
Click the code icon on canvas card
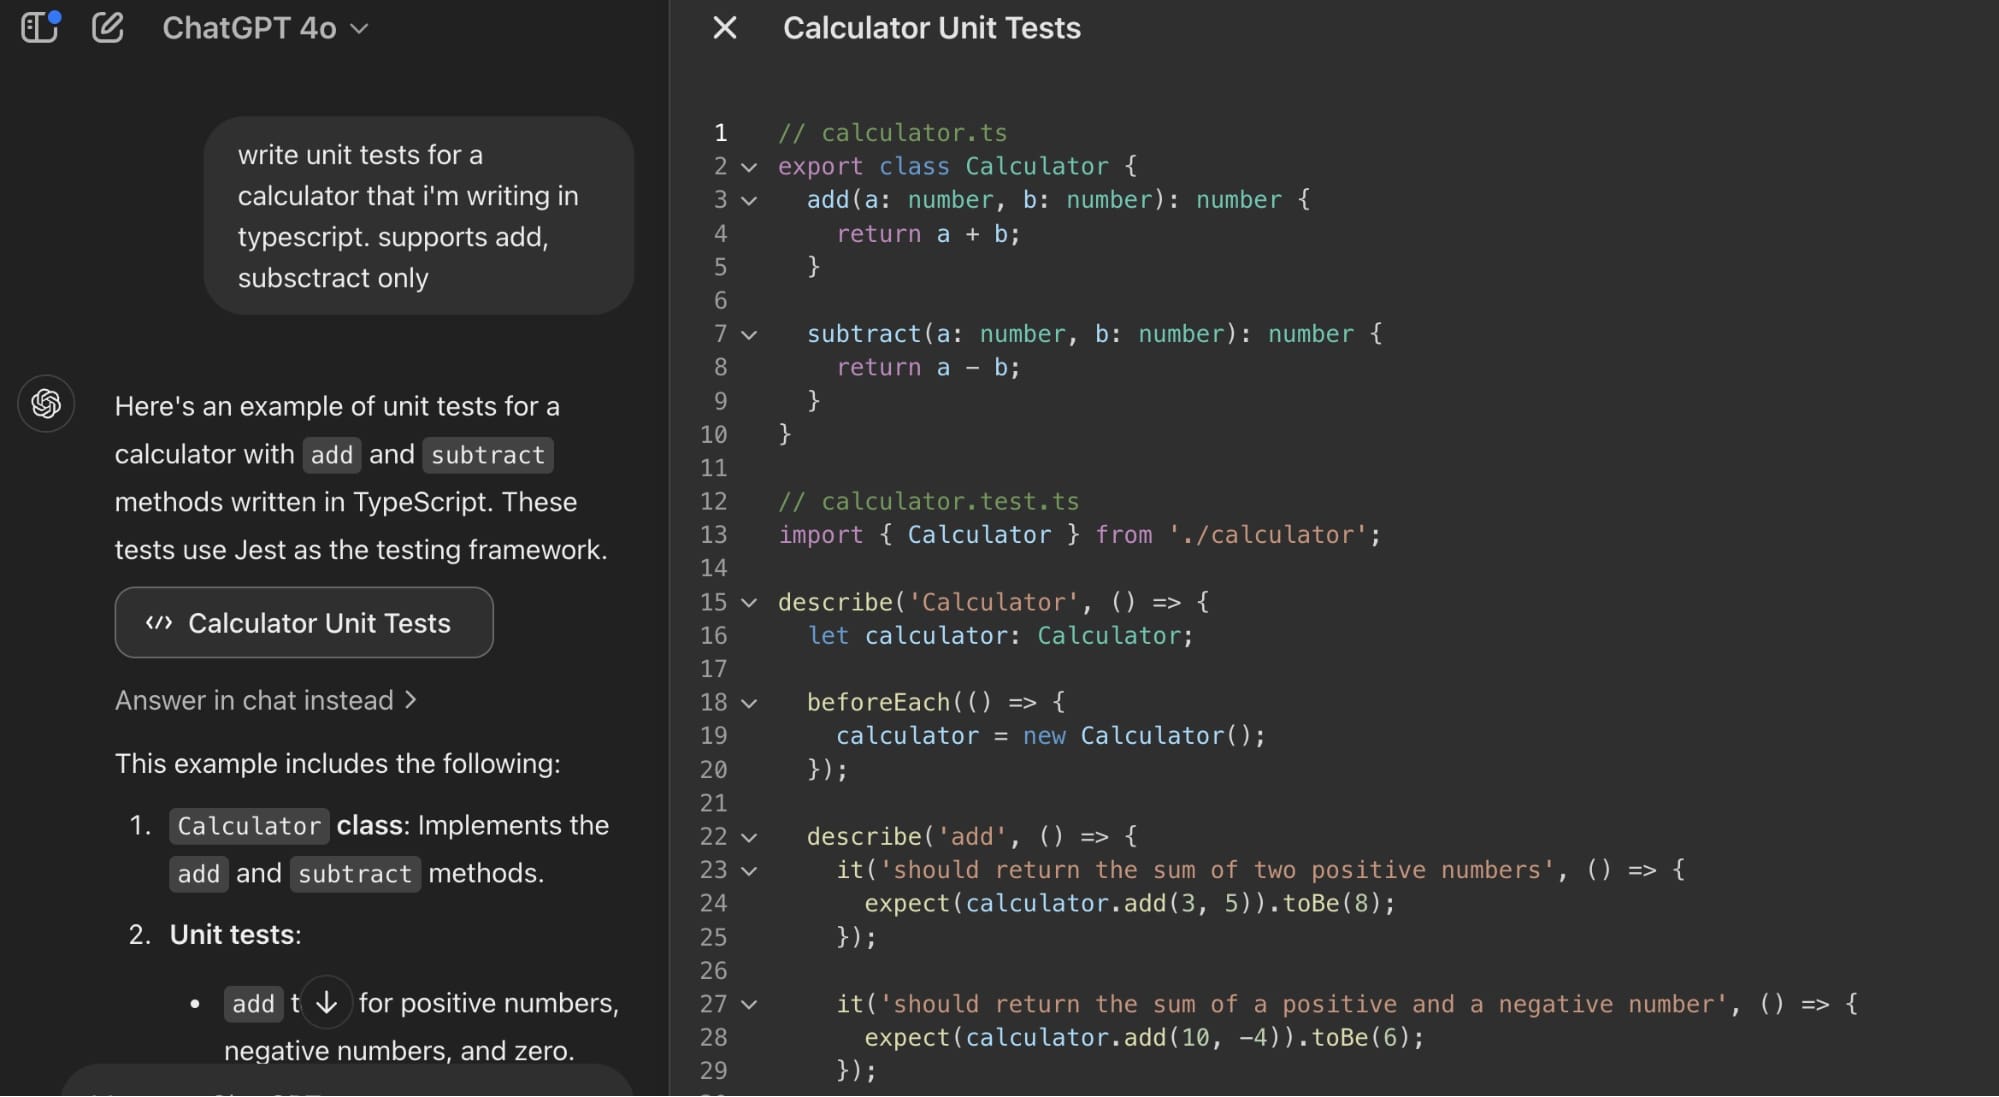[159, 623]
